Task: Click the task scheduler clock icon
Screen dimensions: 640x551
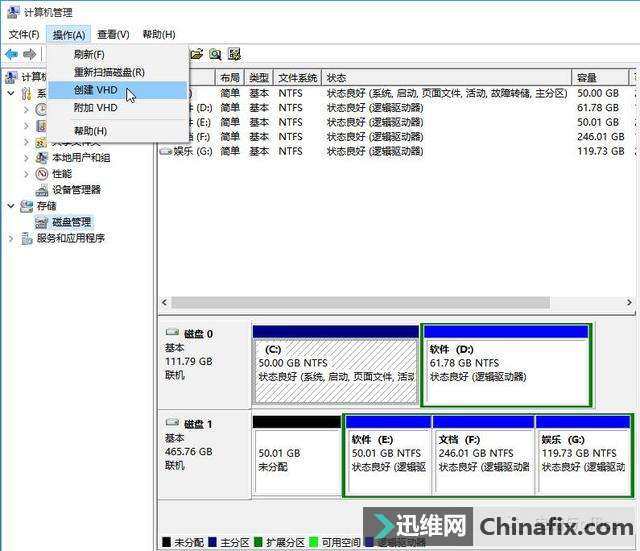Action: [x=41, y=109]
